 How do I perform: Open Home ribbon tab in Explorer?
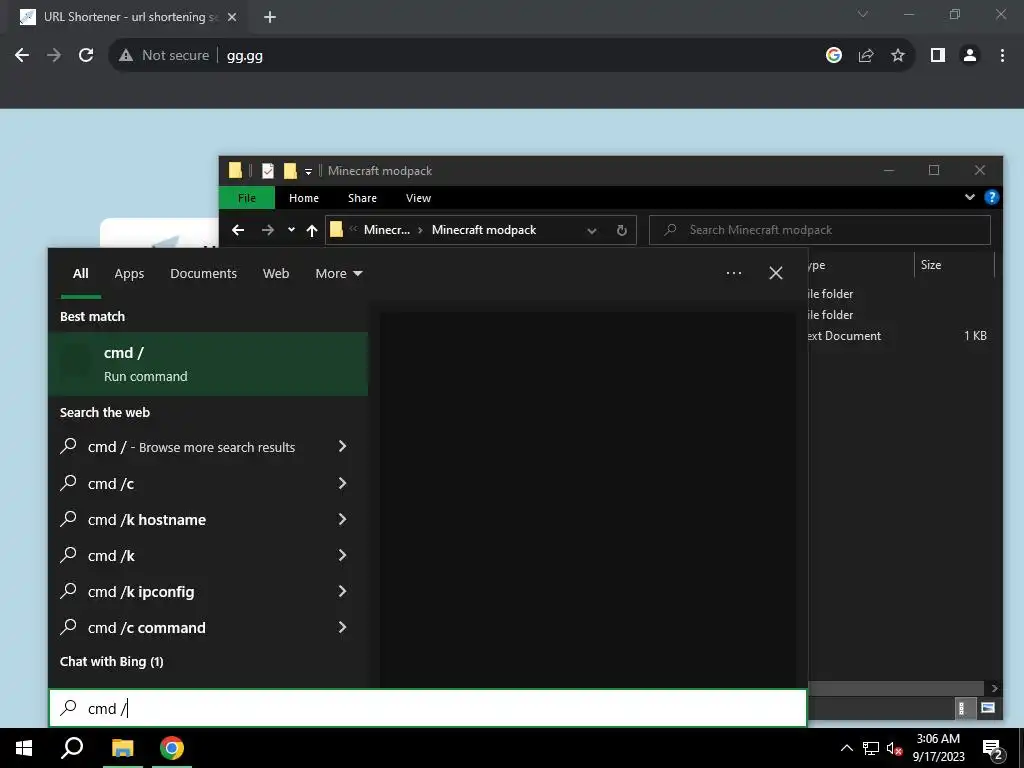tap(304, 198)
